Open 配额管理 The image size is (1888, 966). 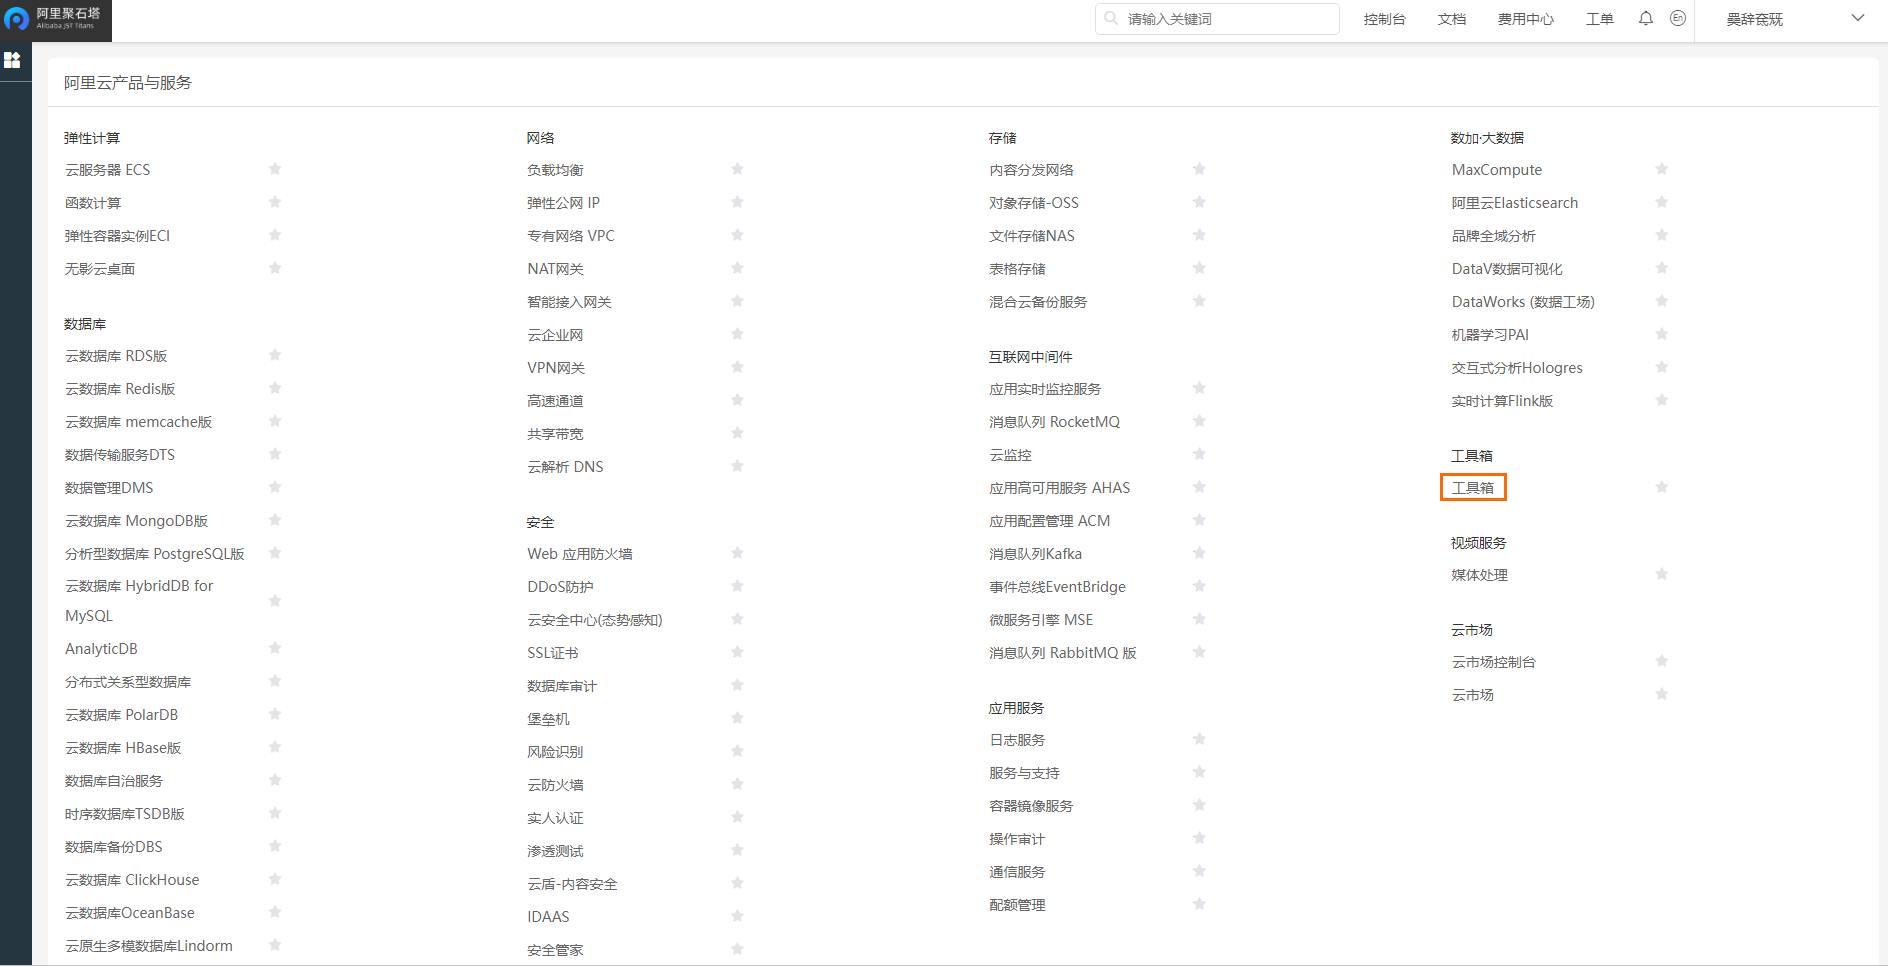click(x=1017, y=905)
